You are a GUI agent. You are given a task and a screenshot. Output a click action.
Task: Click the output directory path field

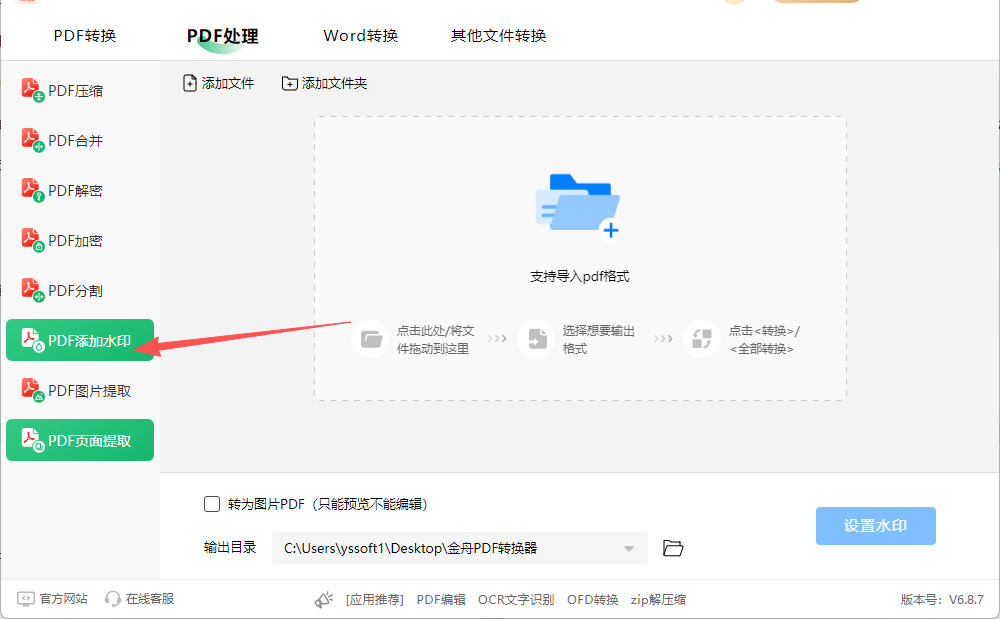(460, 548)
